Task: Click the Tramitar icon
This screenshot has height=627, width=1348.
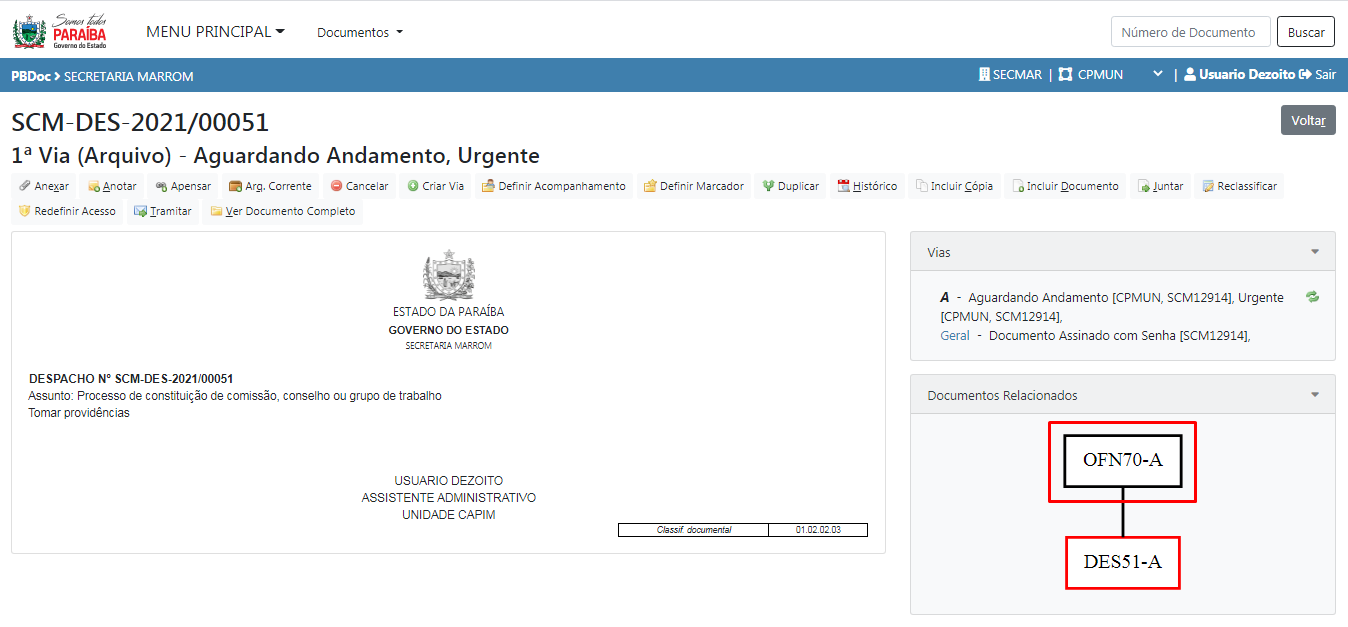Action: (141, 212)
